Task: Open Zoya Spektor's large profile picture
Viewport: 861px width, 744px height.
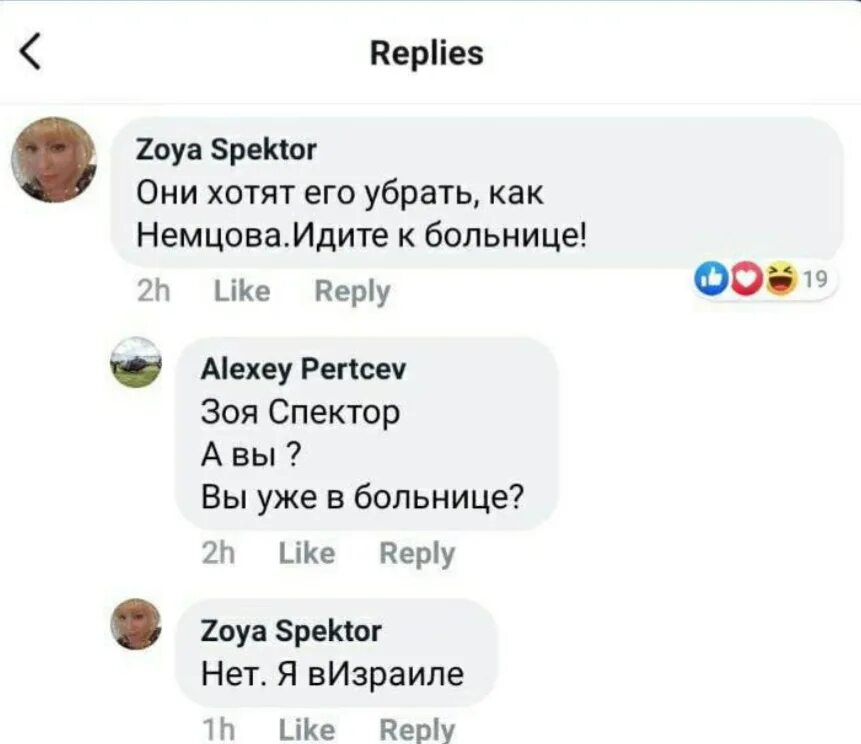Action: click(54, 160)
